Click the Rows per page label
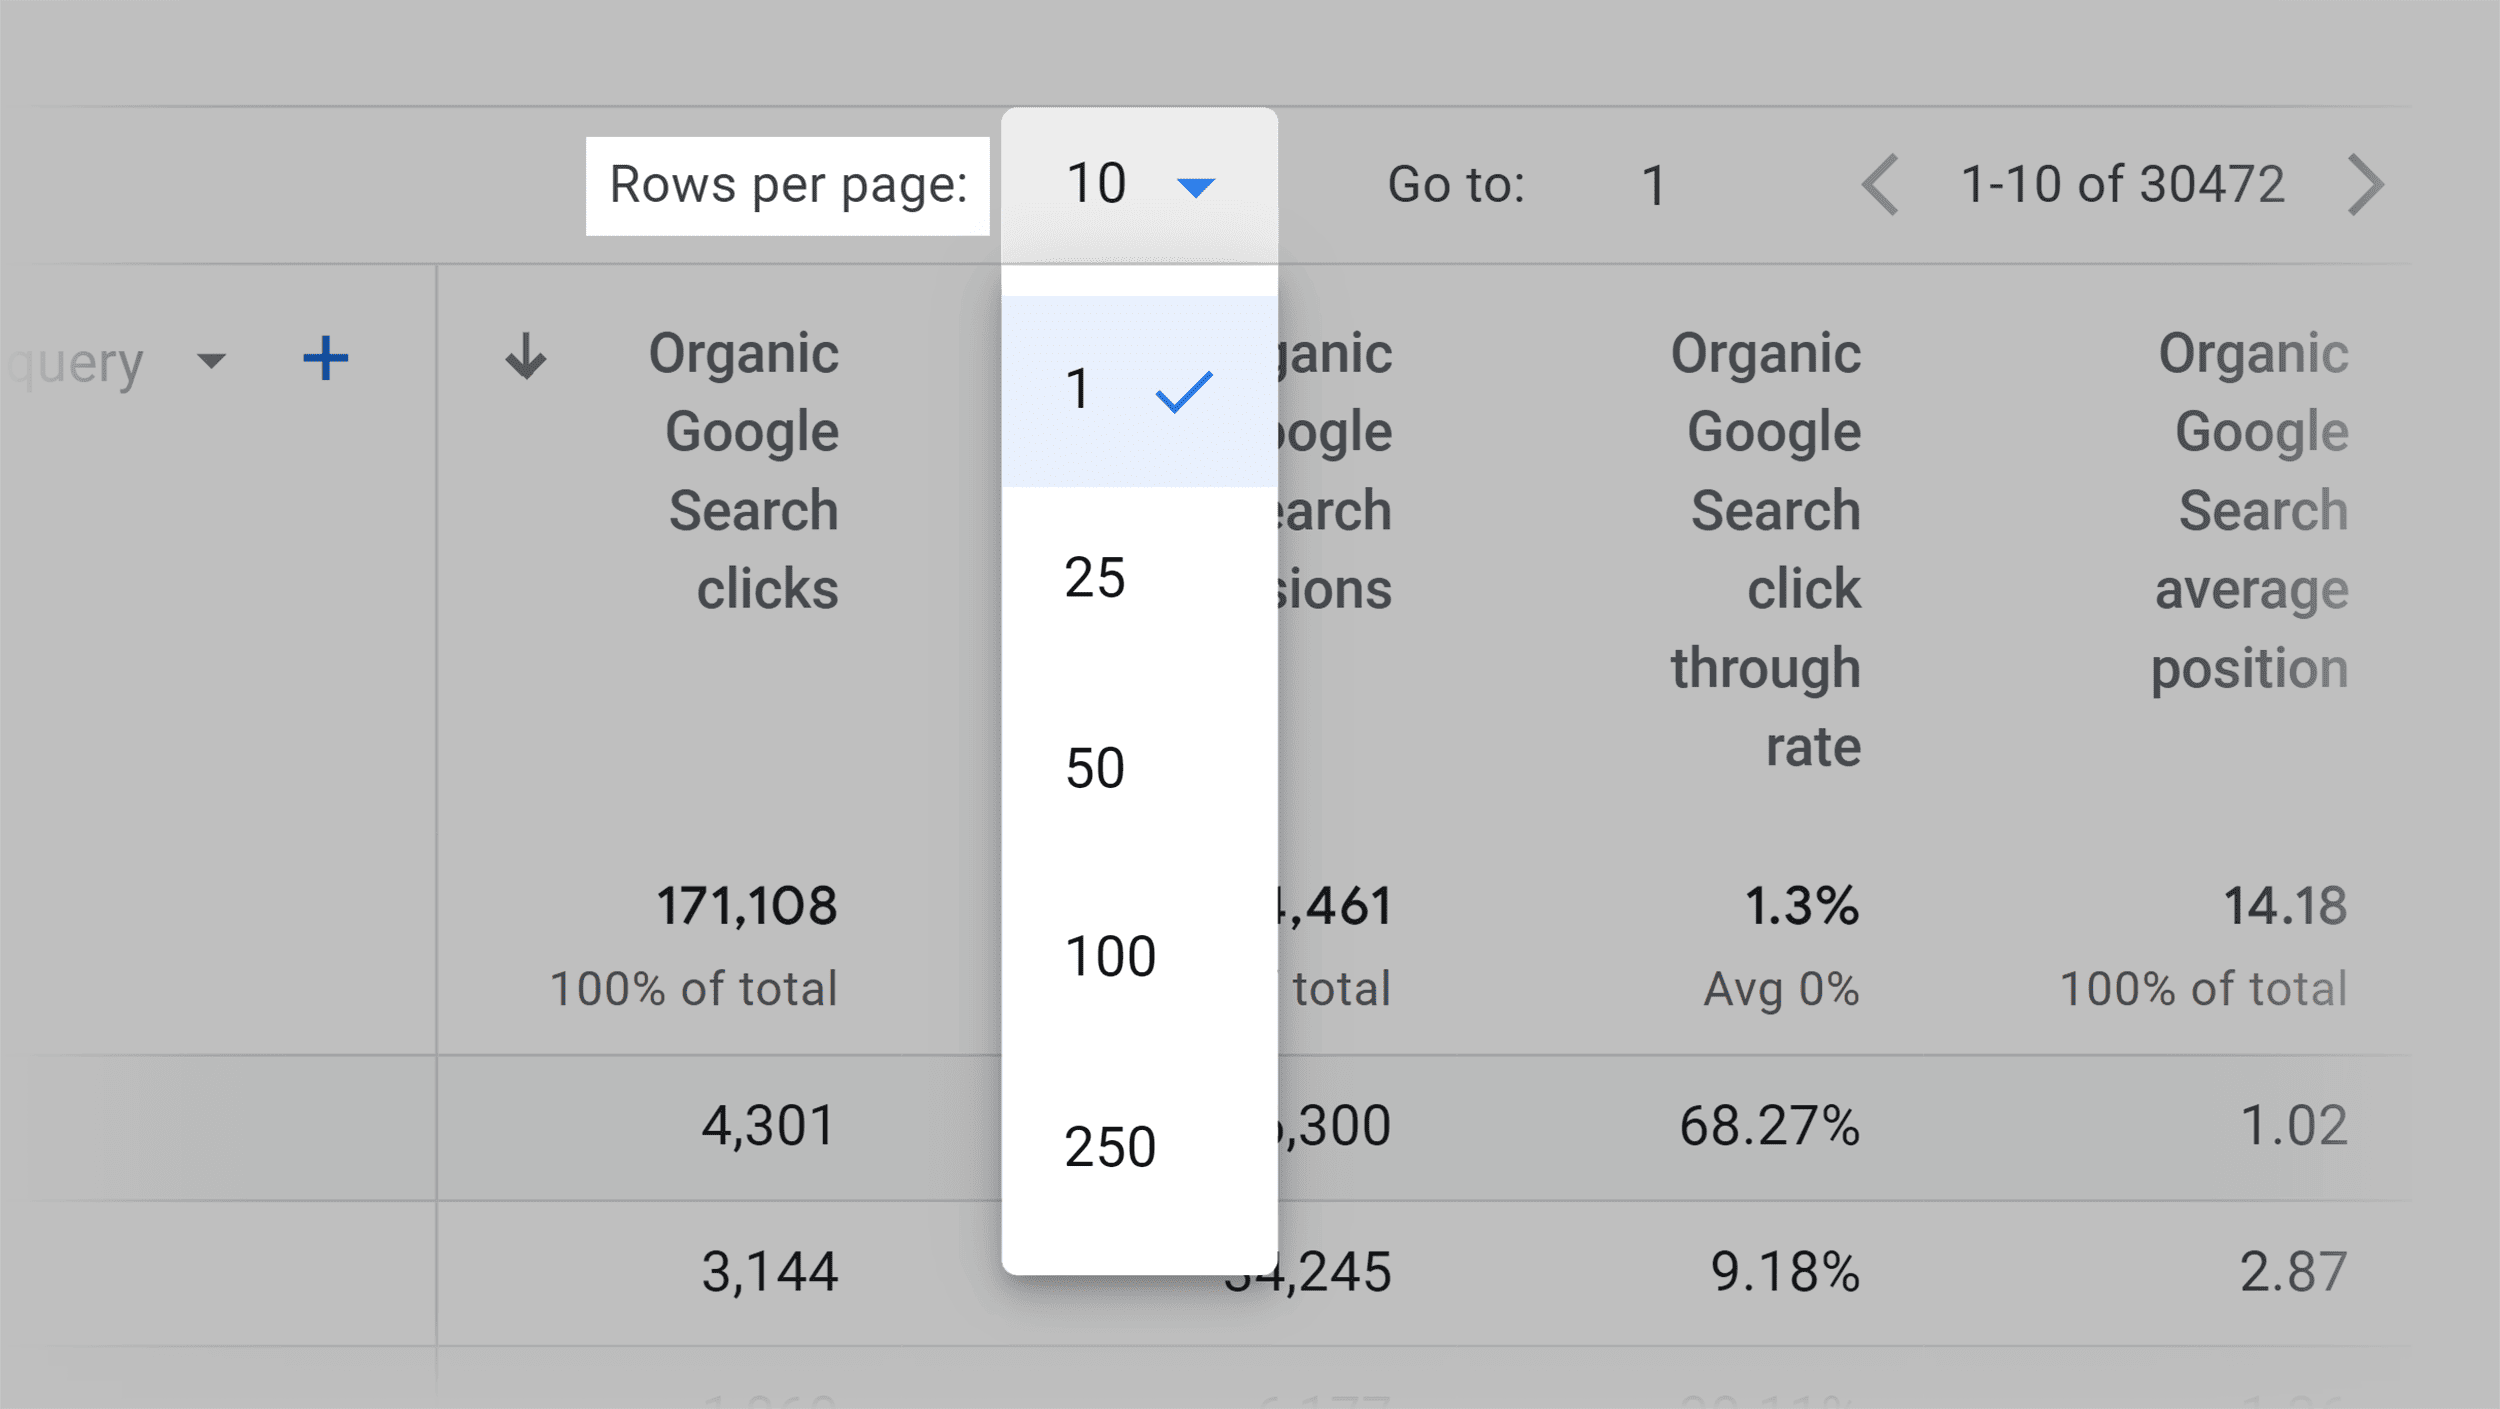 [x=788, y=185]
